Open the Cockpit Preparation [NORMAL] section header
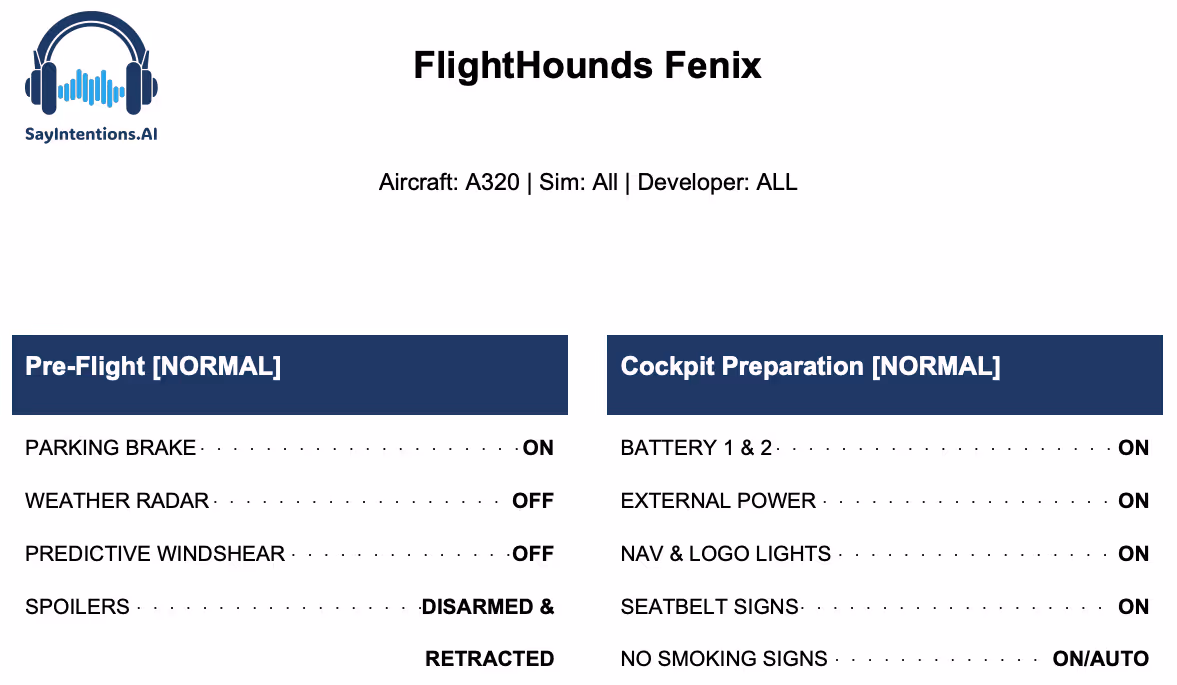 pos(885,374)
